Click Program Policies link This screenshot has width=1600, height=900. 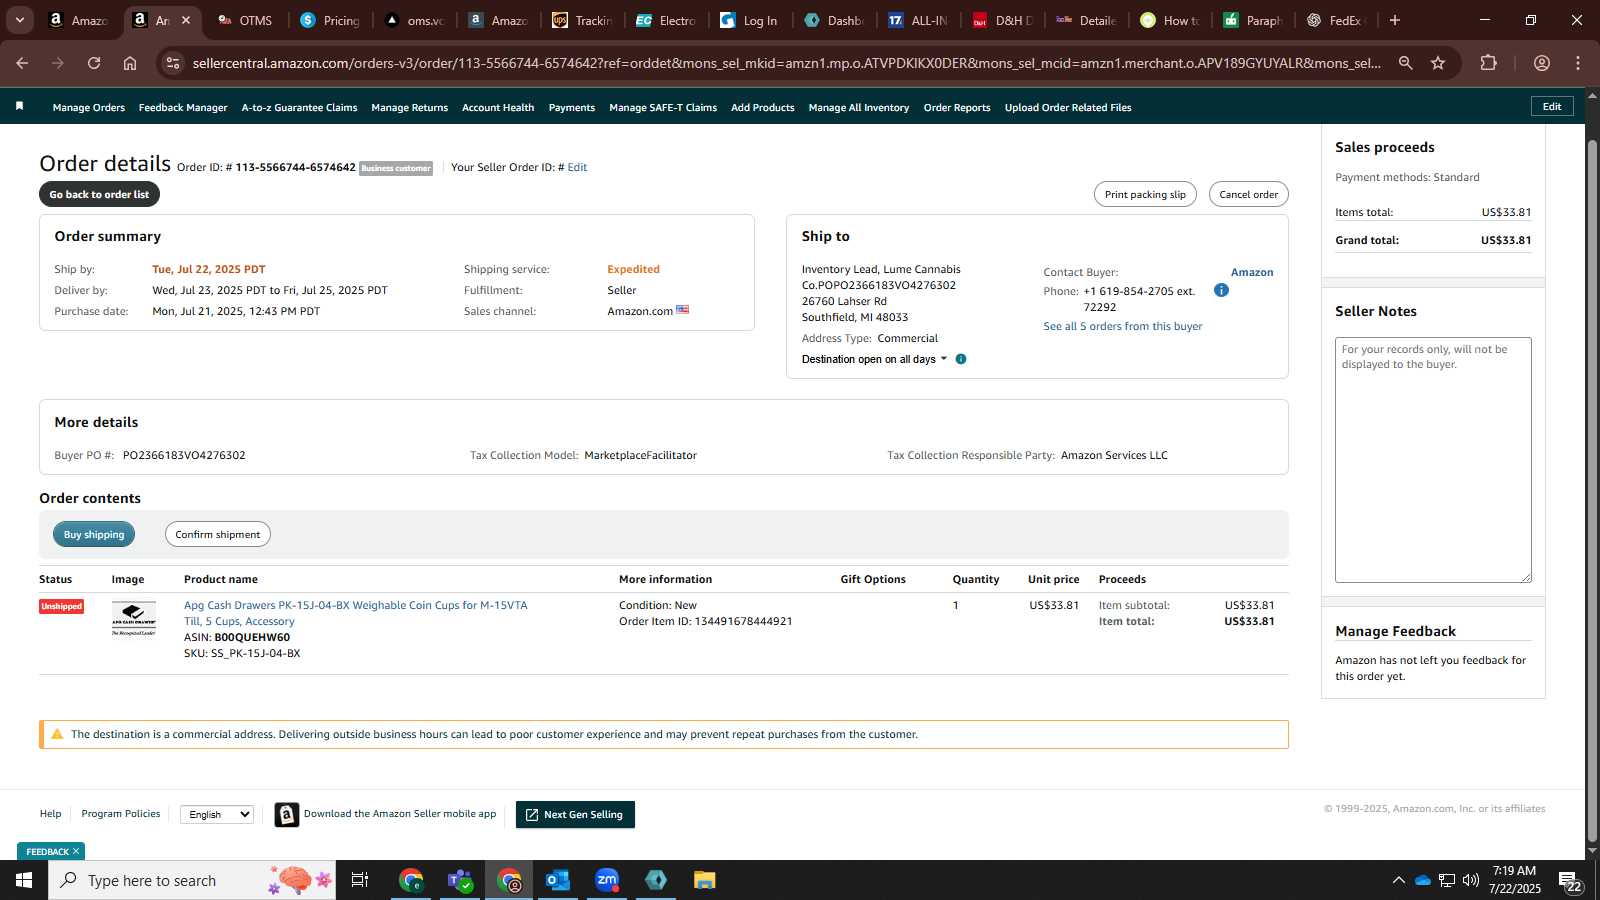point(121,814)
